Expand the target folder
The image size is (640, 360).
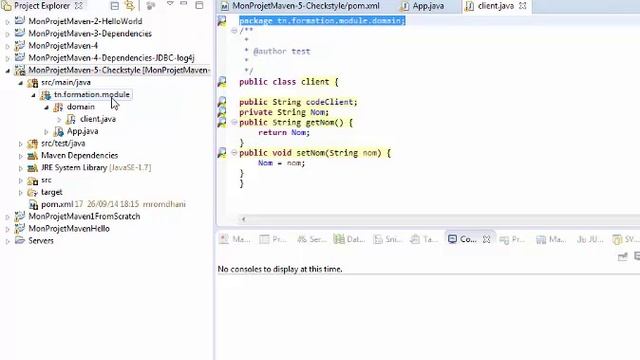tap(20, 193)
